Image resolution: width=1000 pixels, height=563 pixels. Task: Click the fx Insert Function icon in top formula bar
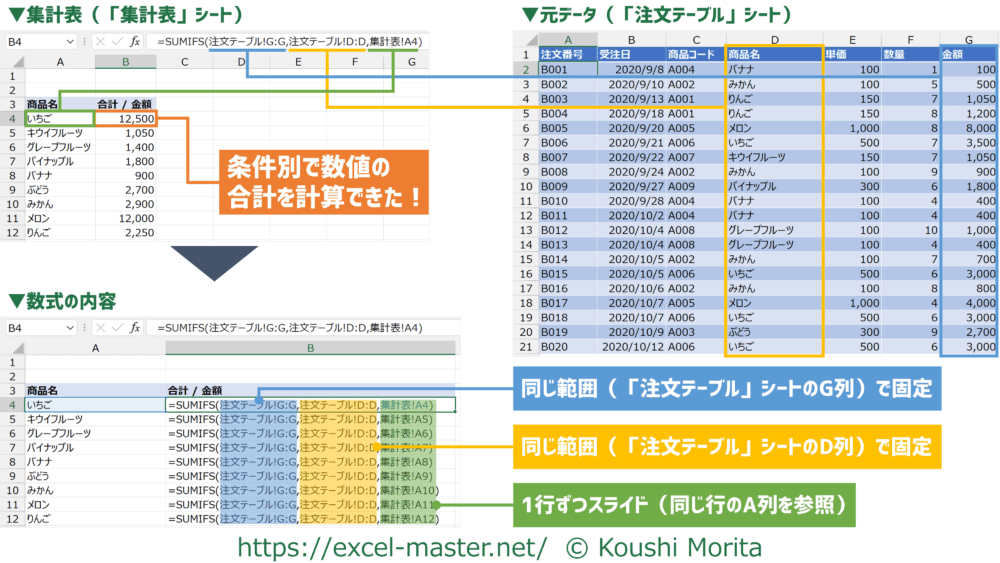134,42
